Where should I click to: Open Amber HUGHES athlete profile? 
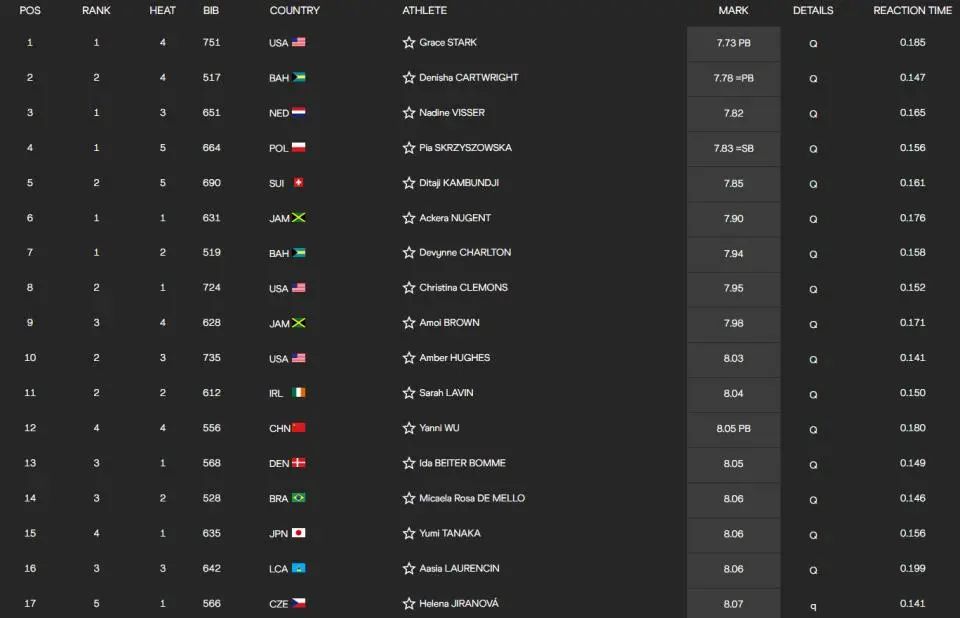454,358
